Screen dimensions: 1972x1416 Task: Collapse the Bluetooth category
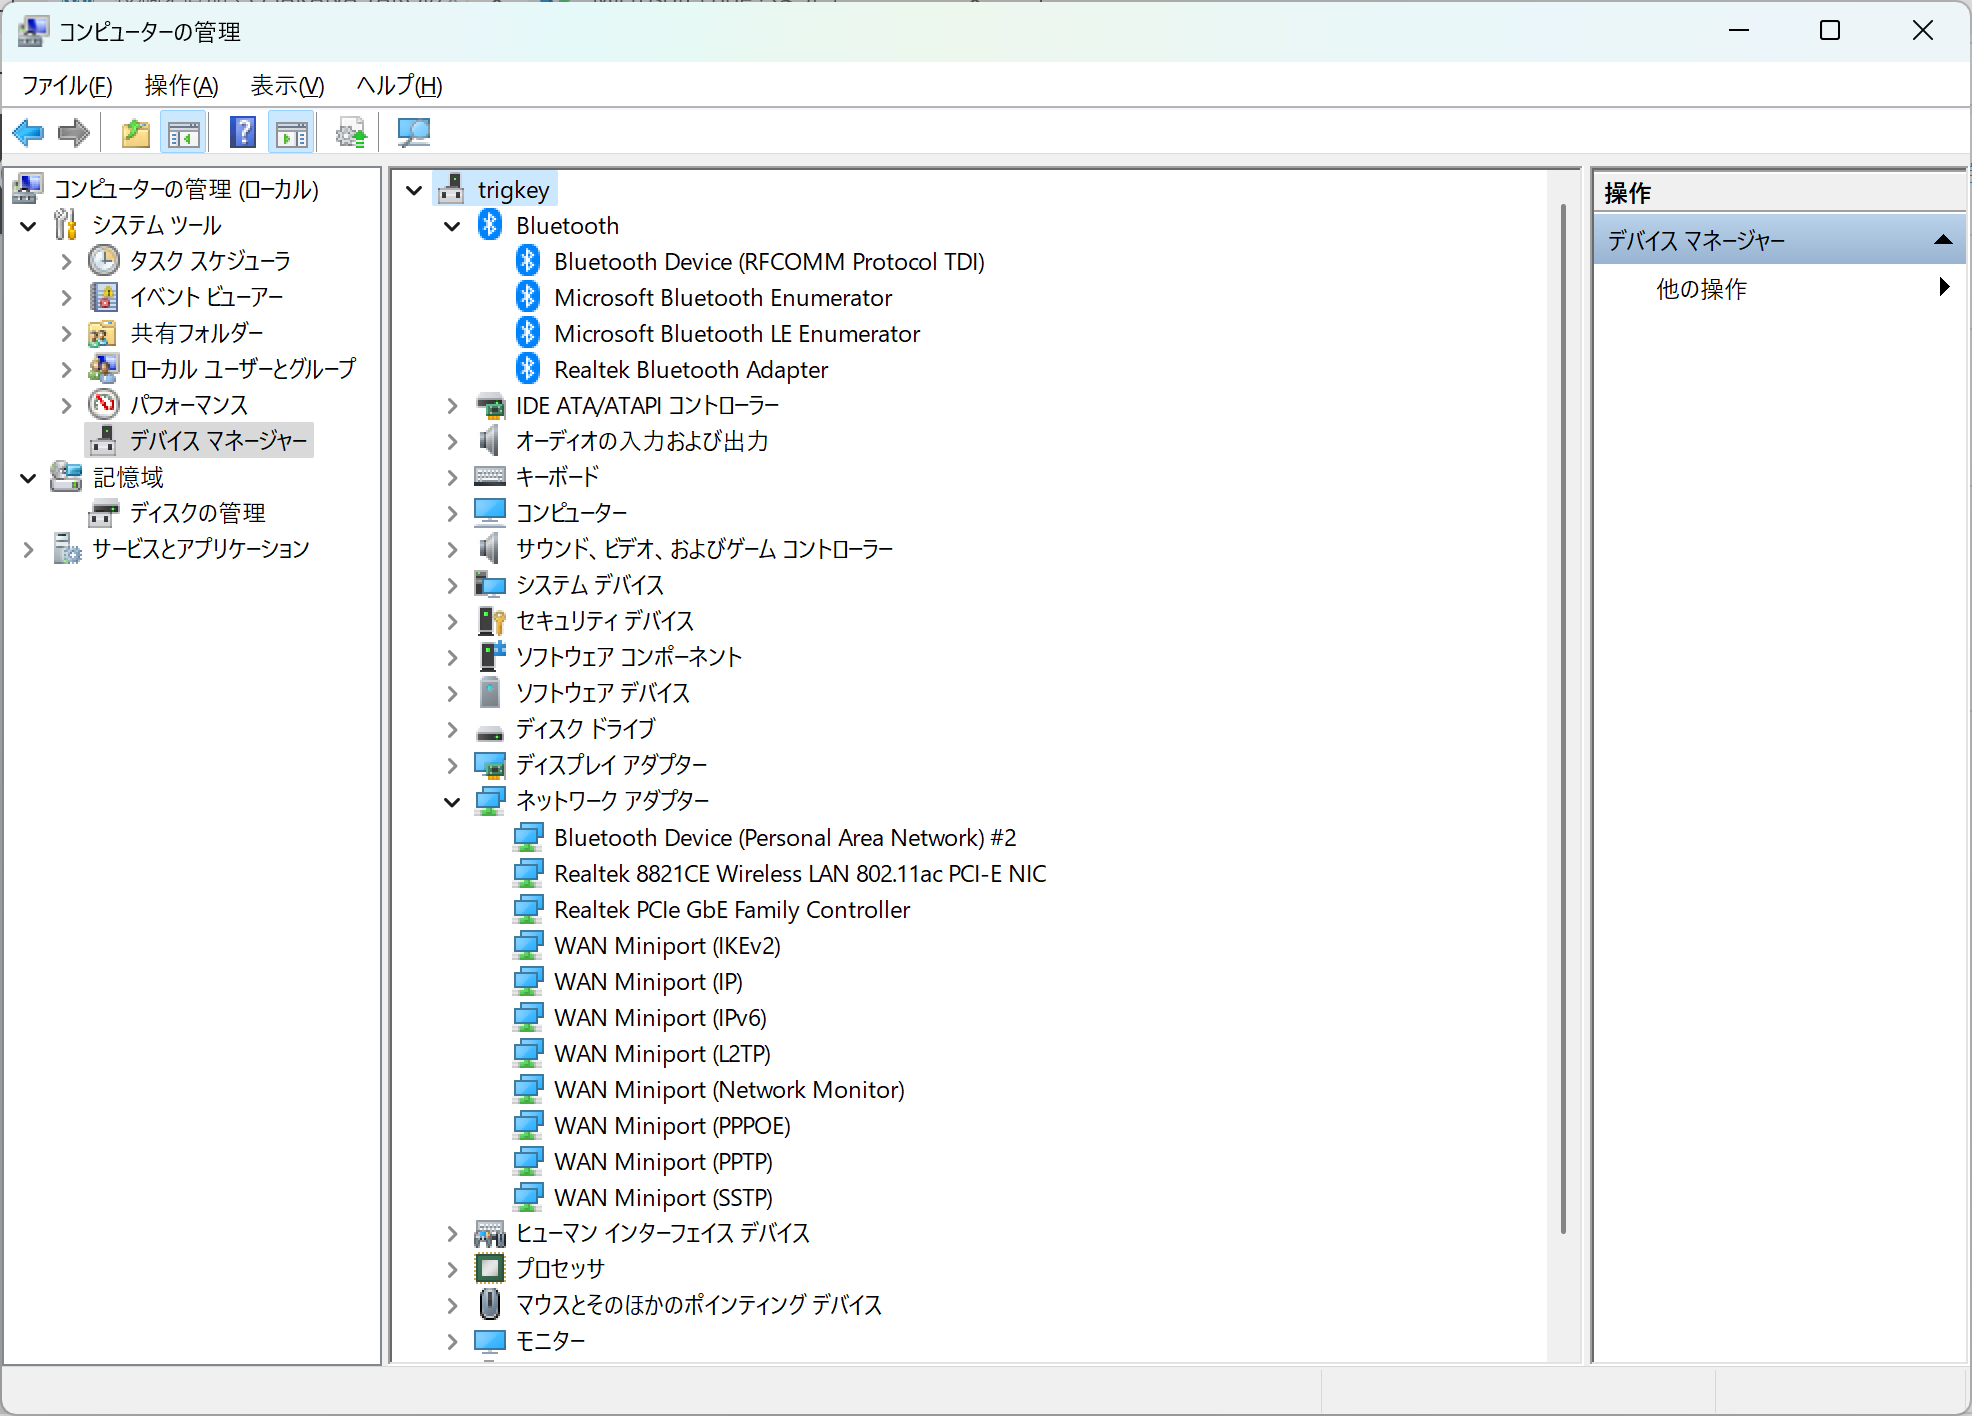(452, 226)
